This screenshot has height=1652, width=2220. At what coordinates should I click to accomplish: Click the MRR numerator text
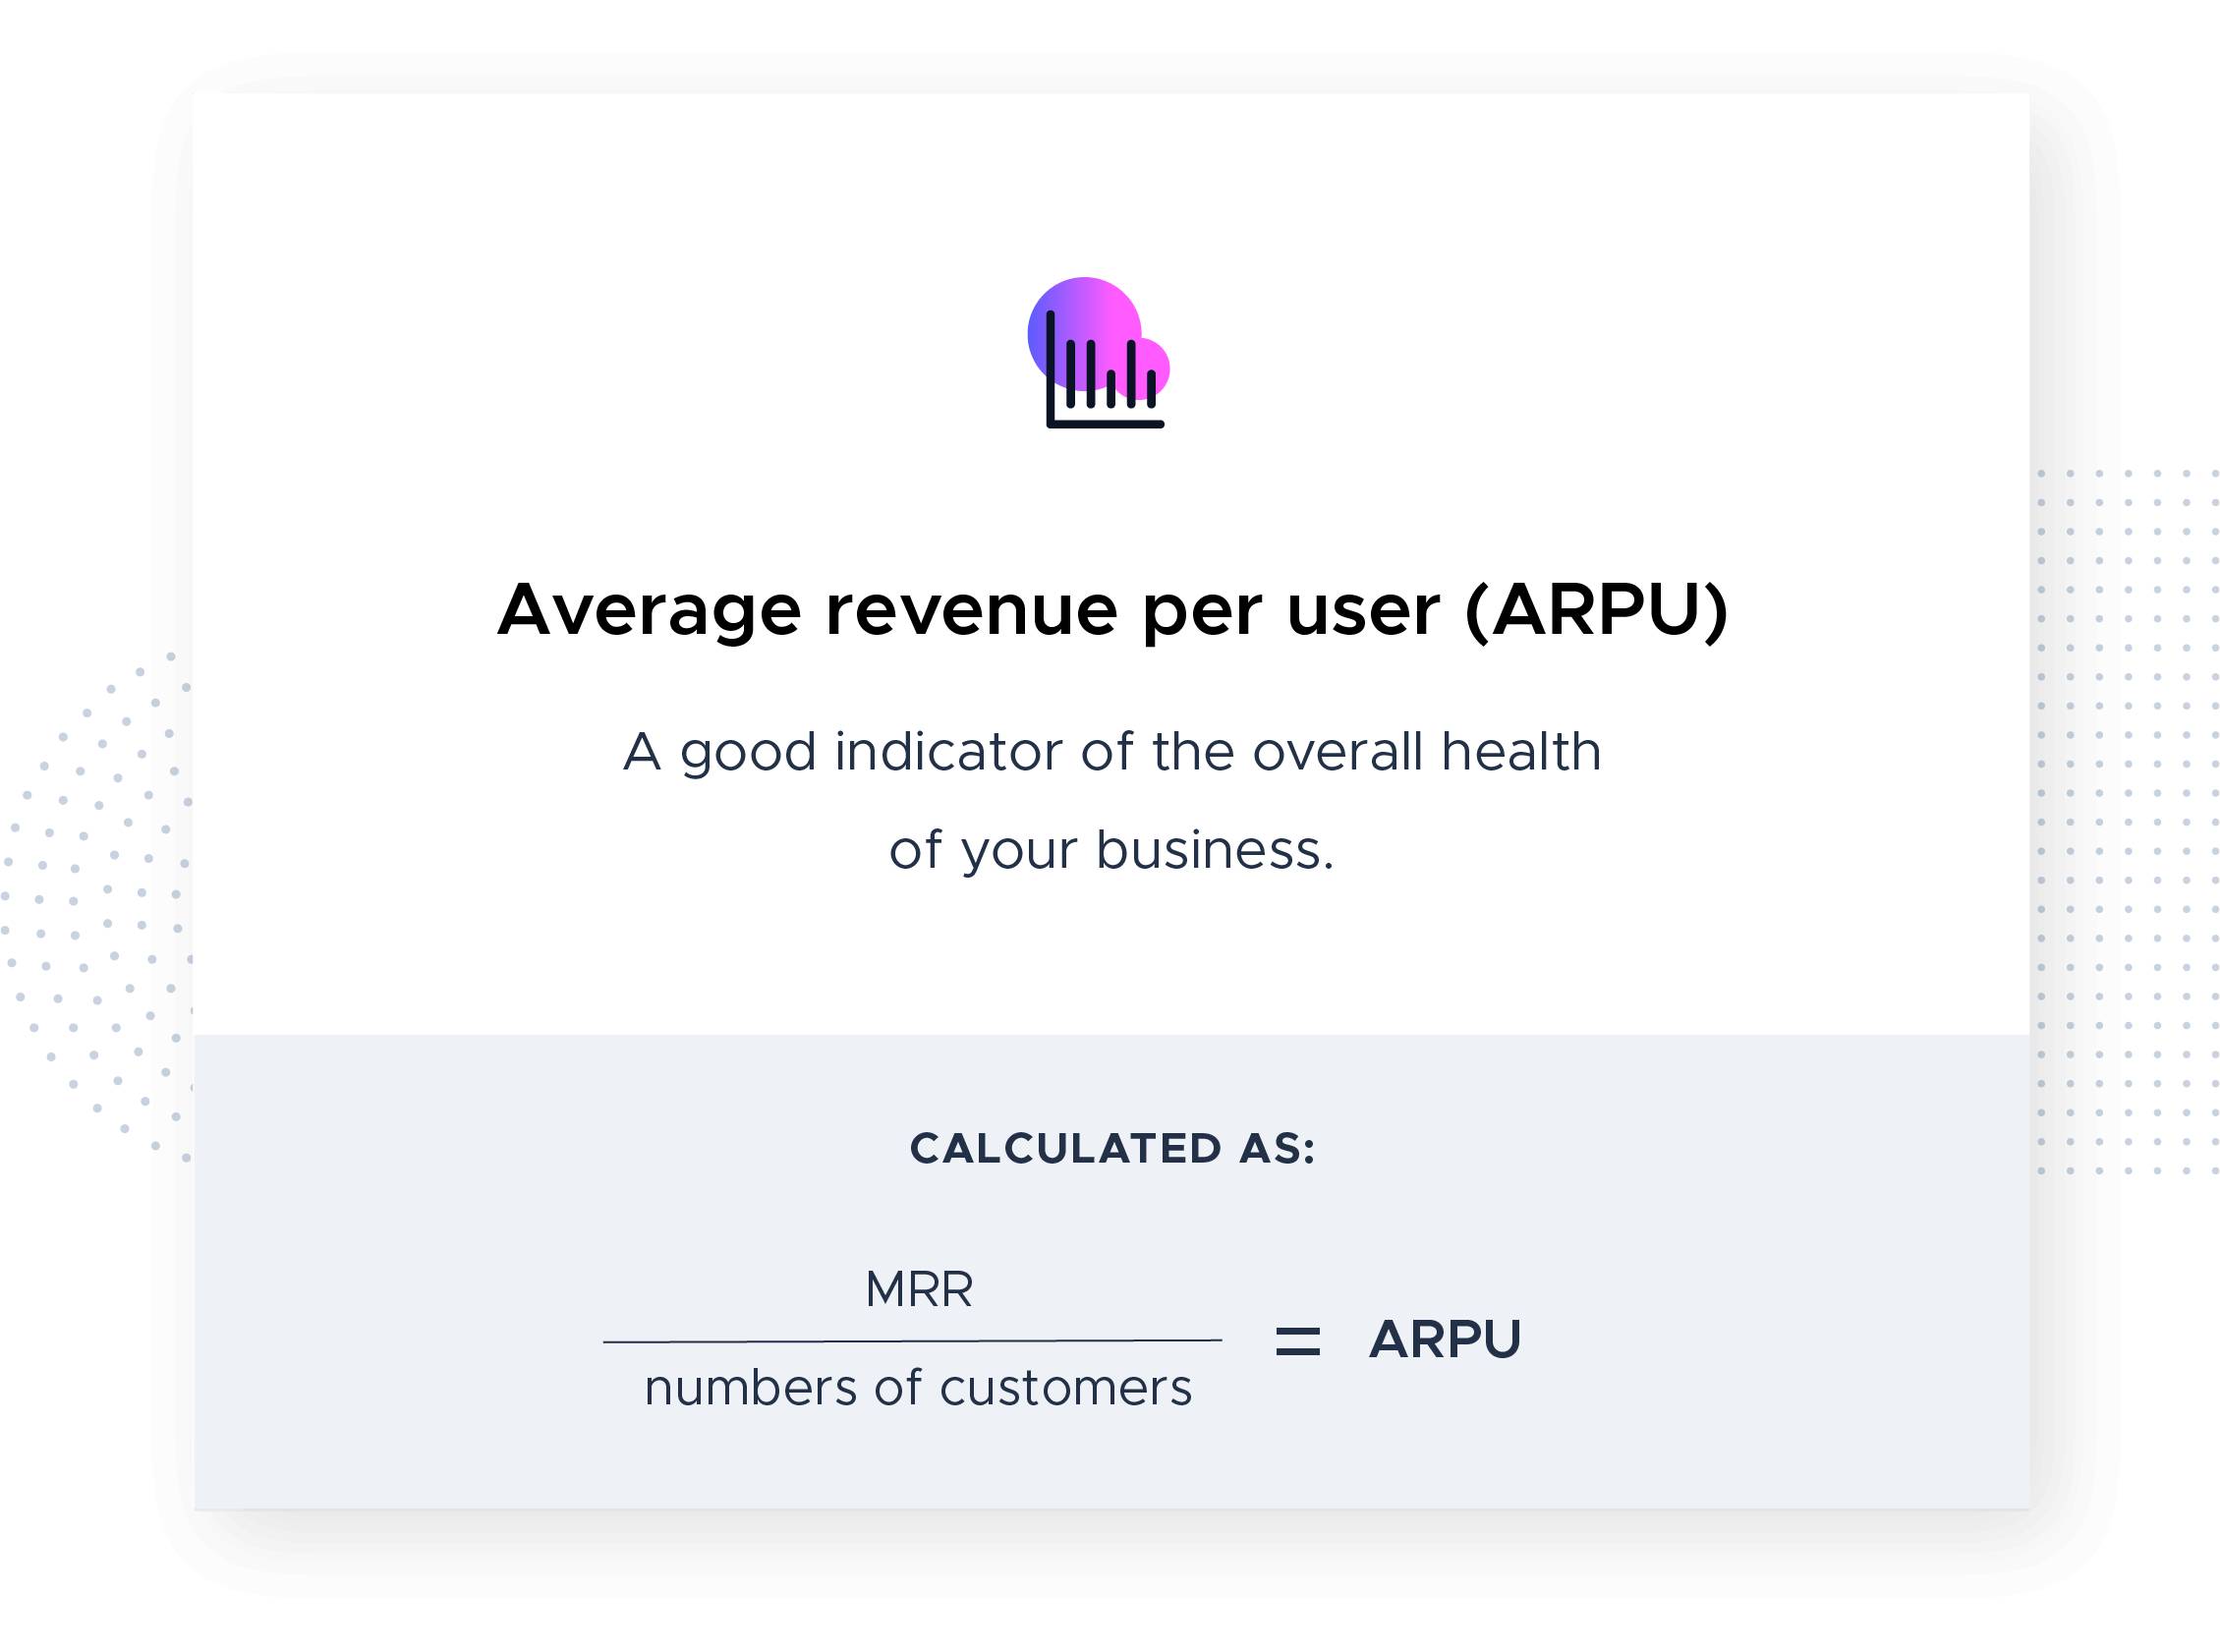point(919,1289)
